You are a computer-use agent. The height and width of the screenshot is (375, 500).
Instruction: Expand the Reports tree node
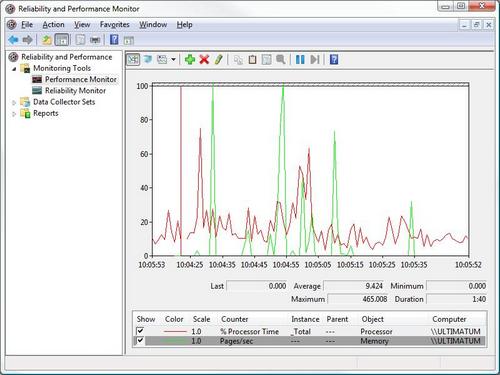coord(14,114)
